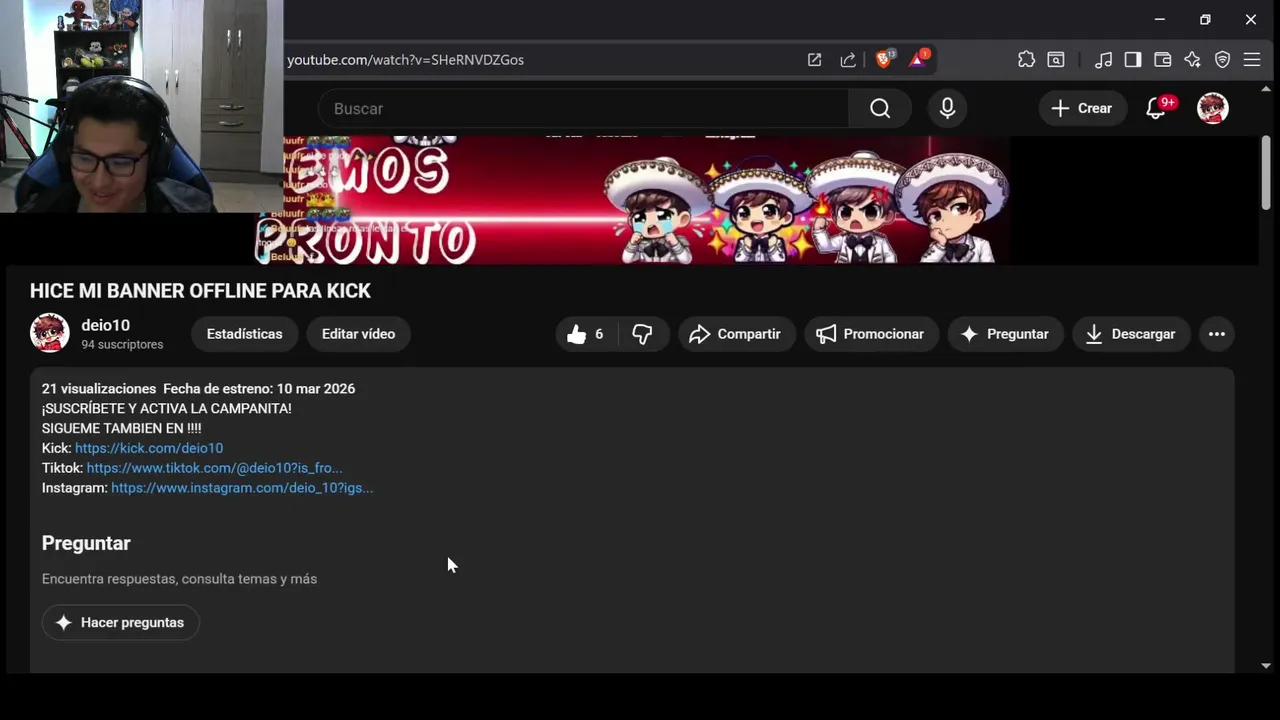Start voice search with microphone icon
The height and width of the screenshot is (720, 1280).
click(x=948, y=108)
